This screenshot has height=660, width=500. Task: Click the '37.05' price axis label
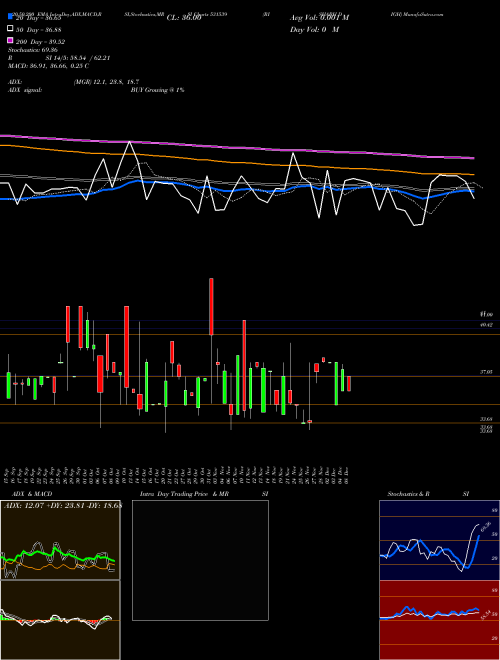[486, 372]
